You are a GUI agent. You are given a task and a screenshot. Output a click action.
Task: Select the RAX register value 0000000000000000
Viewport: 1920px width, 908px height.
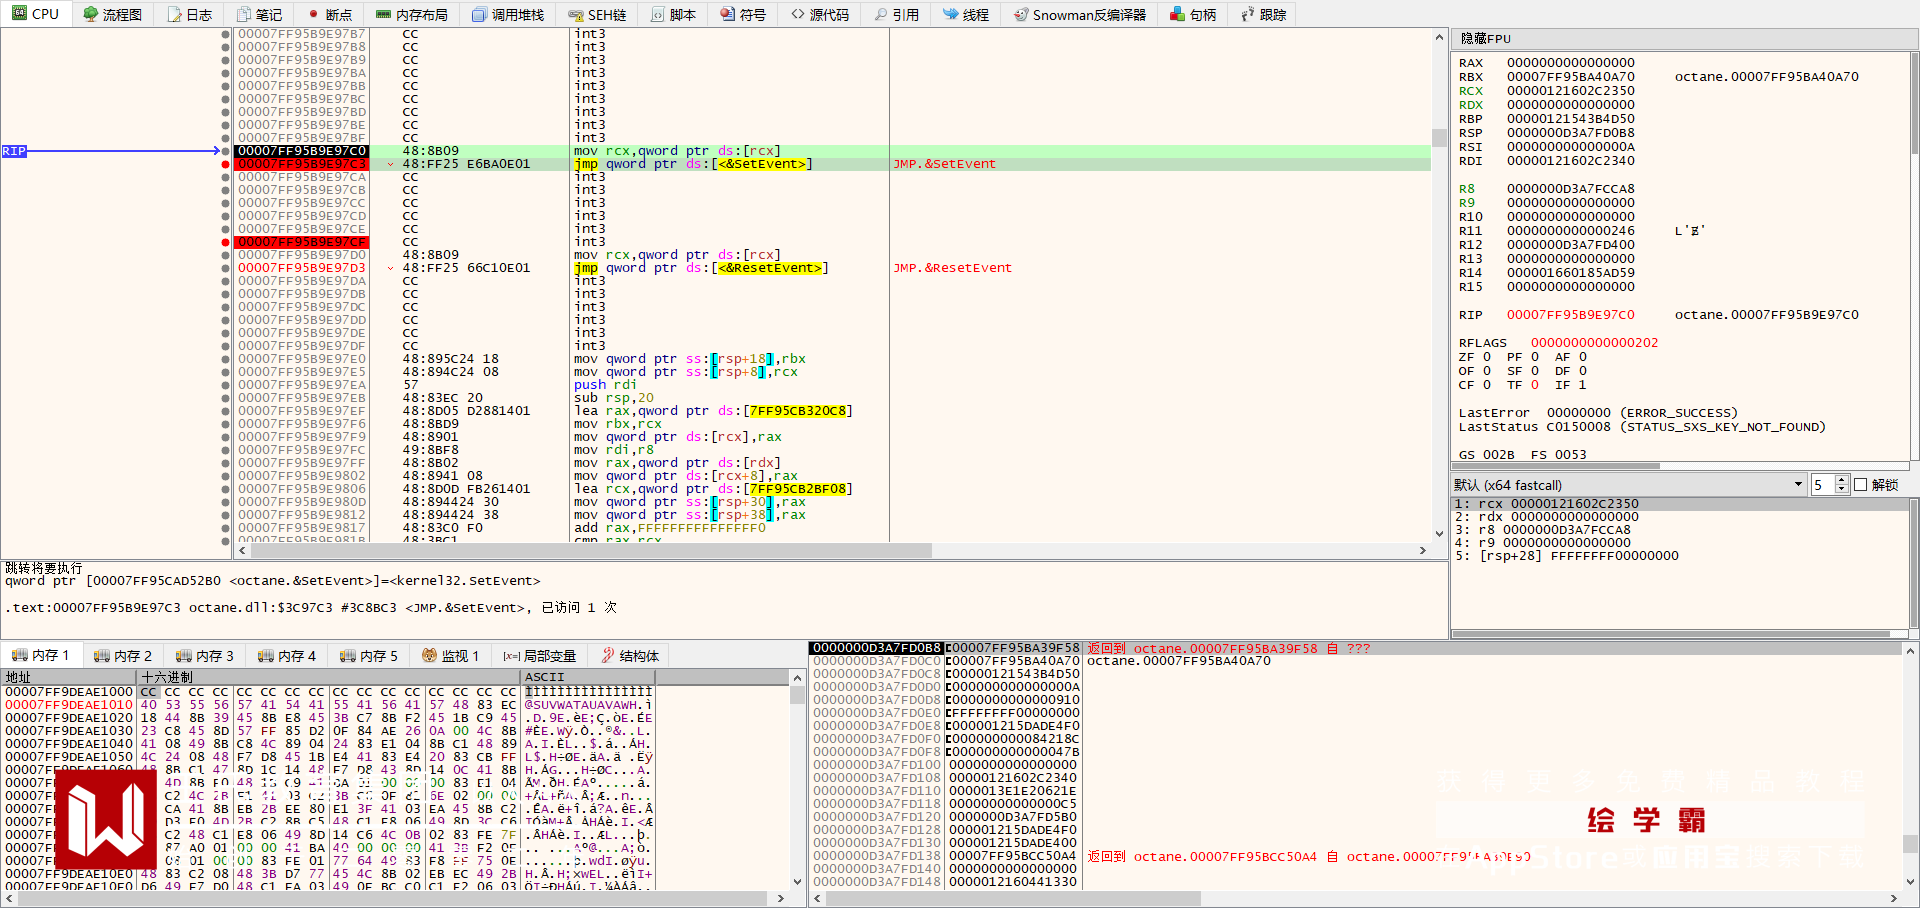pos(1571,63)
